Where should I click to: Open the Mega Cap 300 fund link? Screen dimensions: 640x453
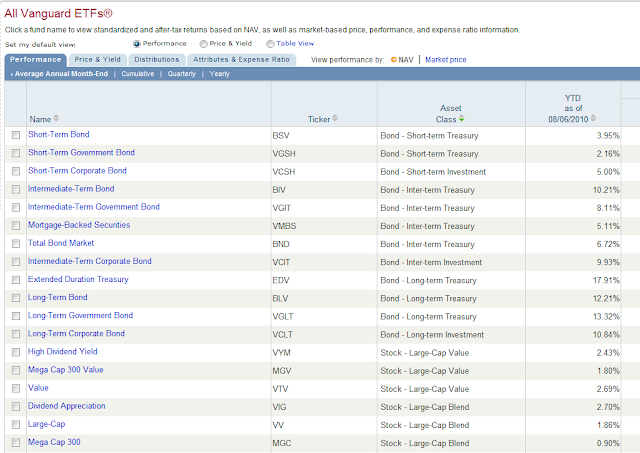point(54,442)
